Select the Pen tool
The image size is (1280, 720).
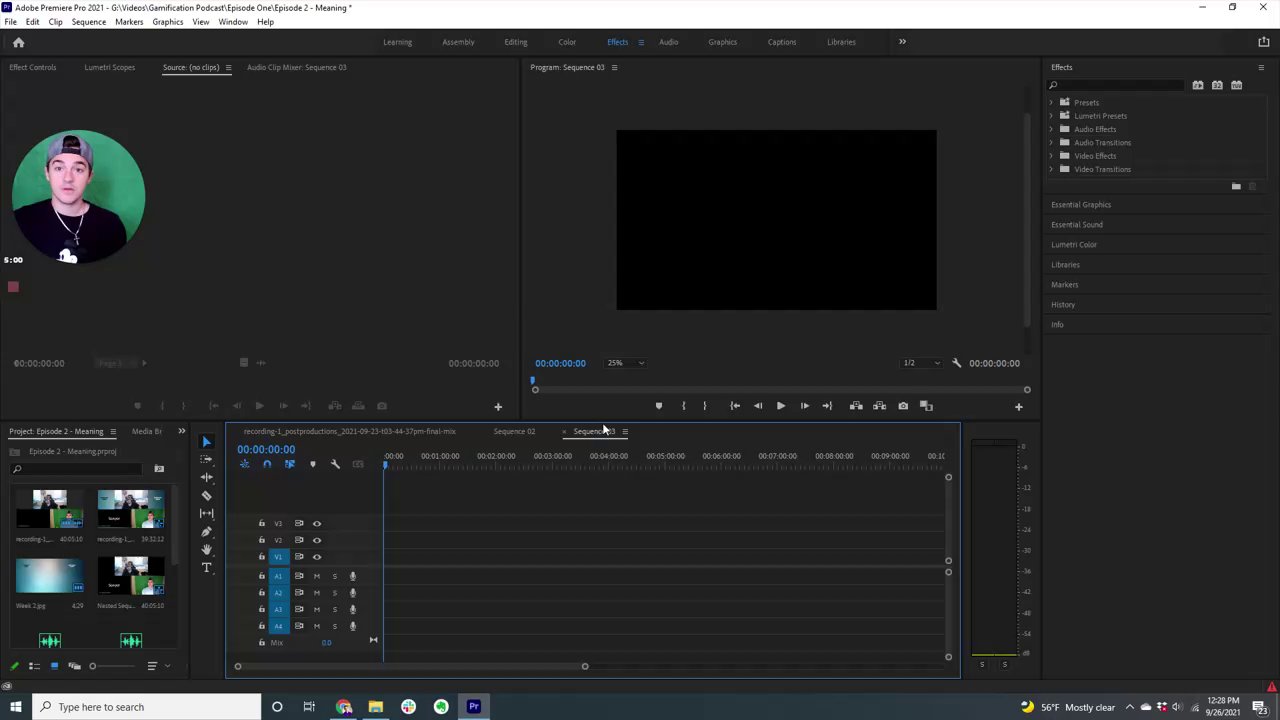point(207,532)
